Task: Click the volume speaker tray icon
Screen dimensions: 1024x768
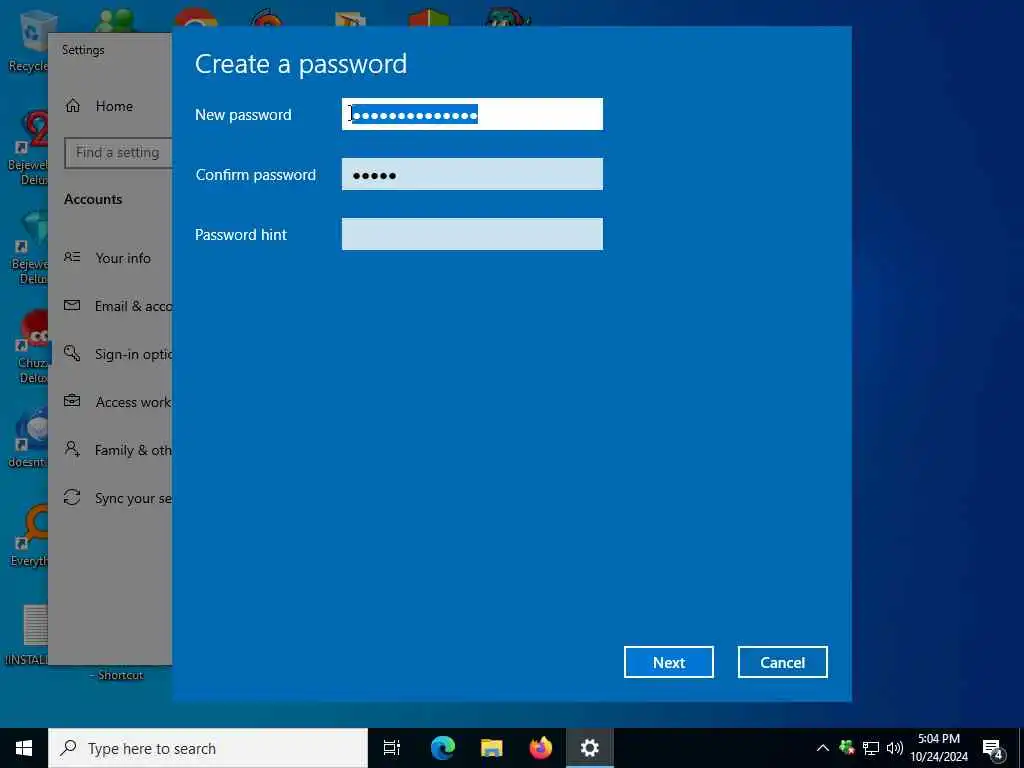Action: (x=895, y=748)
